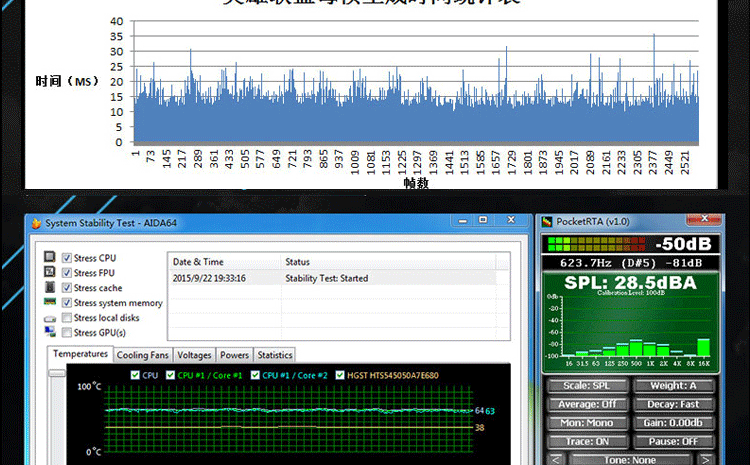
Task: Click the AIDA64 flame icon in title bar
Action: 36,223
